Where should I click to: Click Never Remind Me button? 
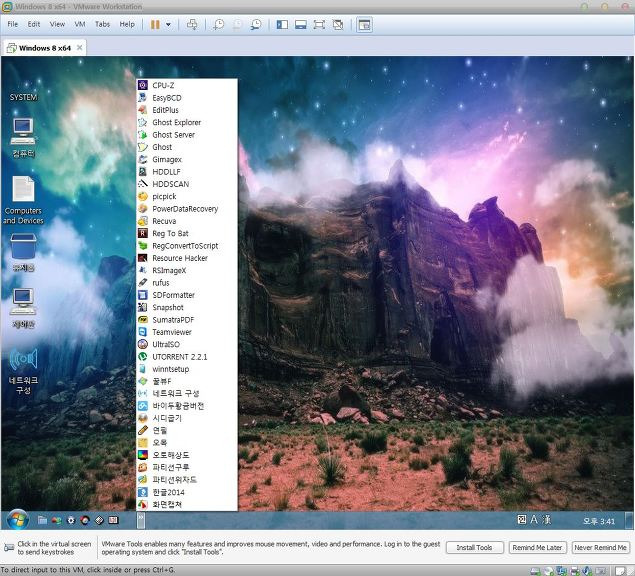tap(601, 548)
